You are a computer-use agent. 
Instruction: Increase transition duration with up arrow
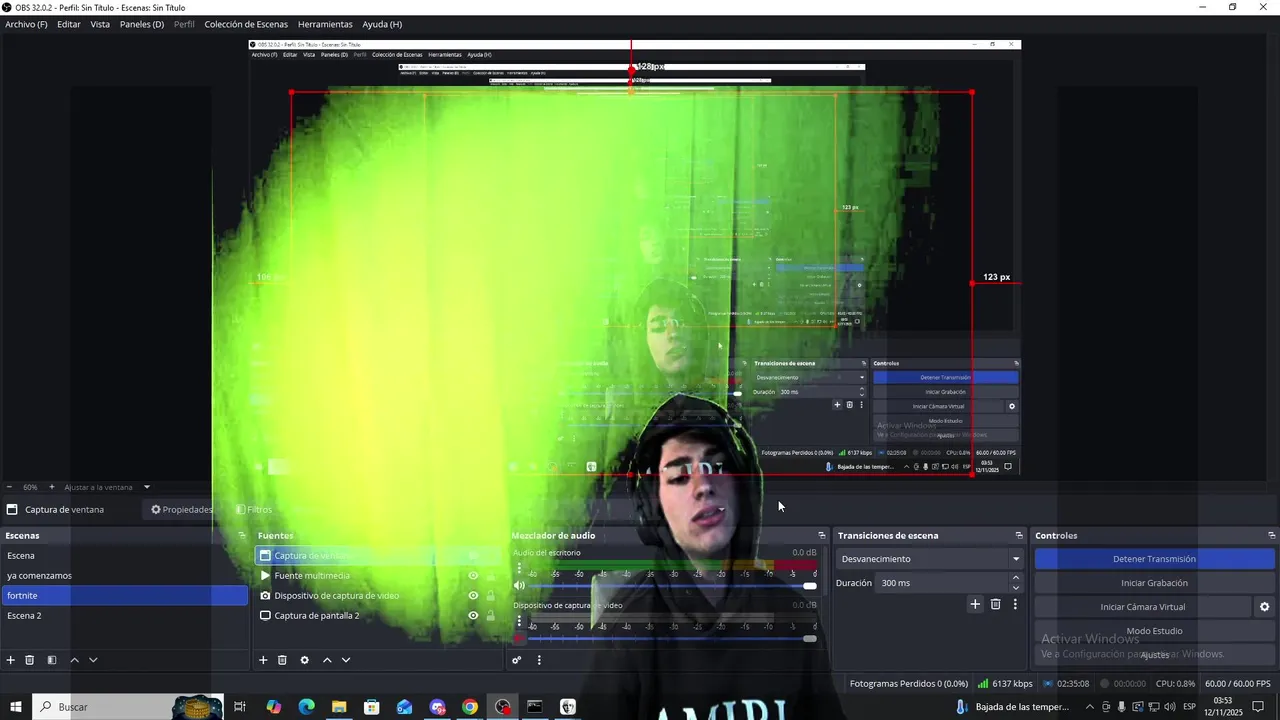point(1016,578)
